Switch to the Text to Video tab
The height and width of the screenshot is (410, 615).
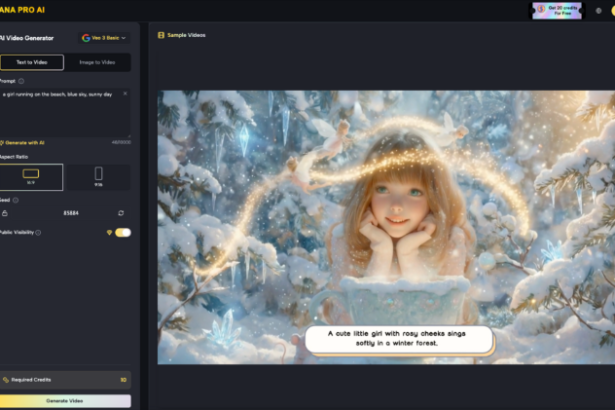click(31, 62)
